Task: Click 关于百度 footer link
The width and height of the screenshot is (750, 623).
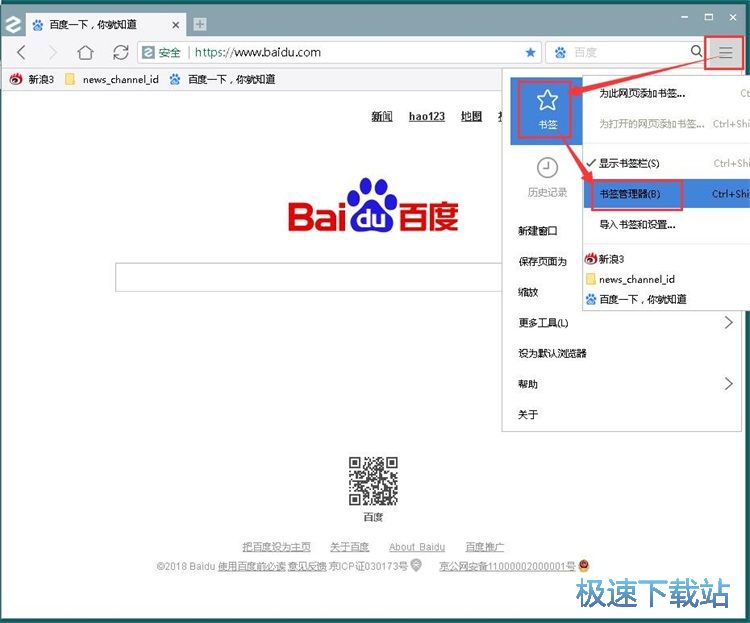Action: (350, 546)
